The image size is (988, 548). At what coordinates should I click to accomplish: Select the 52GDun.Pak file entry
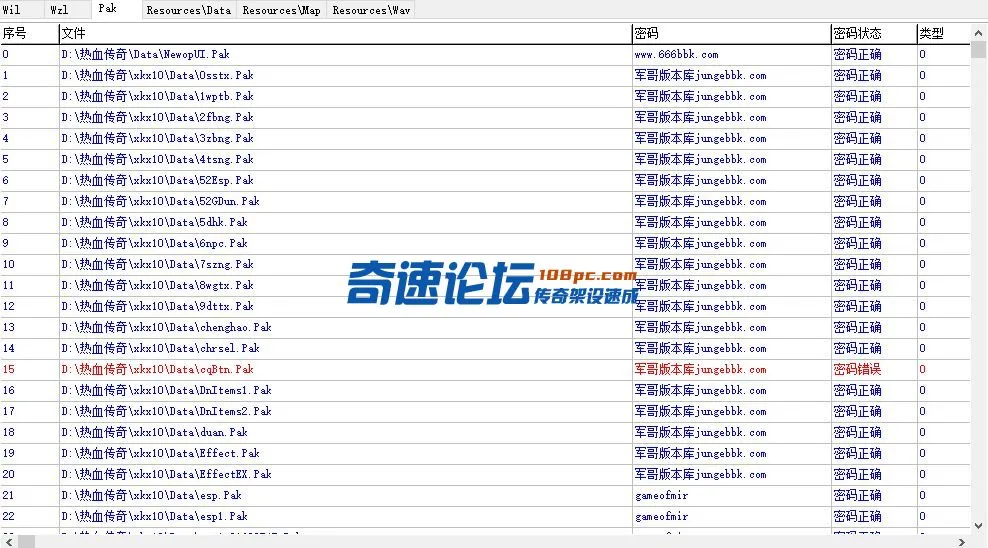[x=161, y=202]
